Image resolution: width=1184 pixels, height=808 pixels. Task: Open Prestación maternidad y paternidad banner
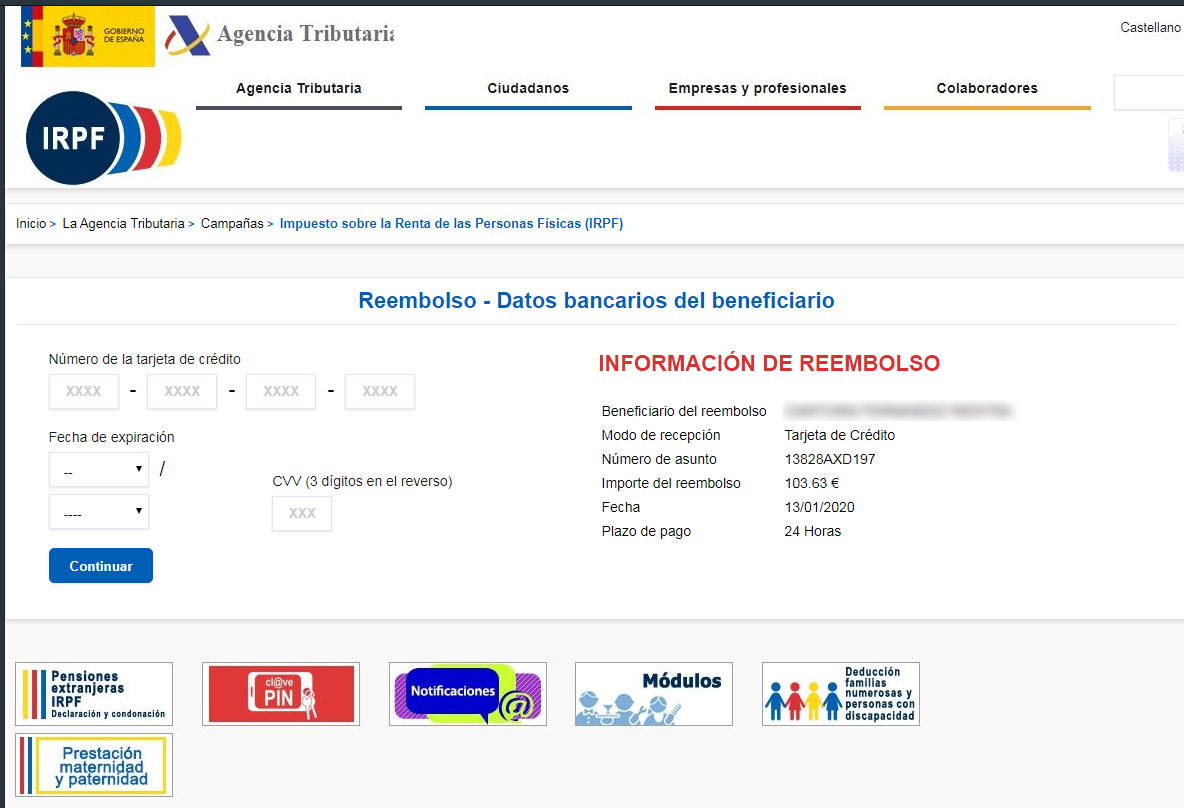point(94,765)
